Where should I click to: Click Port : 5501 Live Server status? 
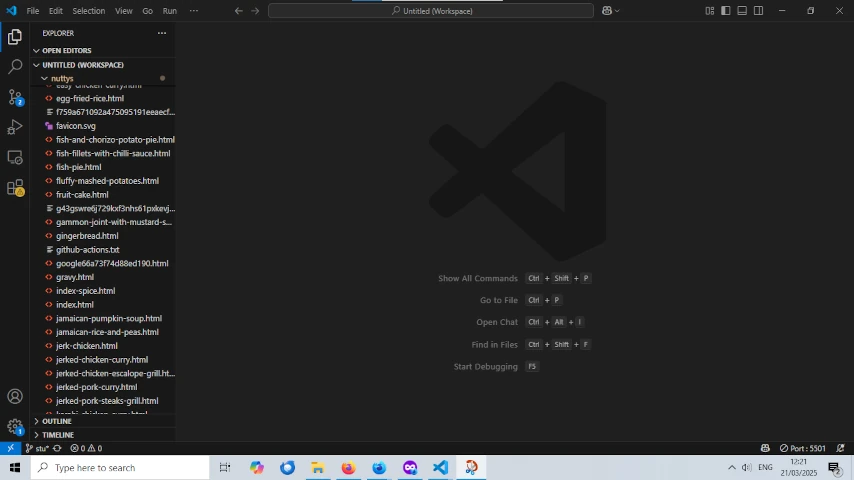click(802, 448)
